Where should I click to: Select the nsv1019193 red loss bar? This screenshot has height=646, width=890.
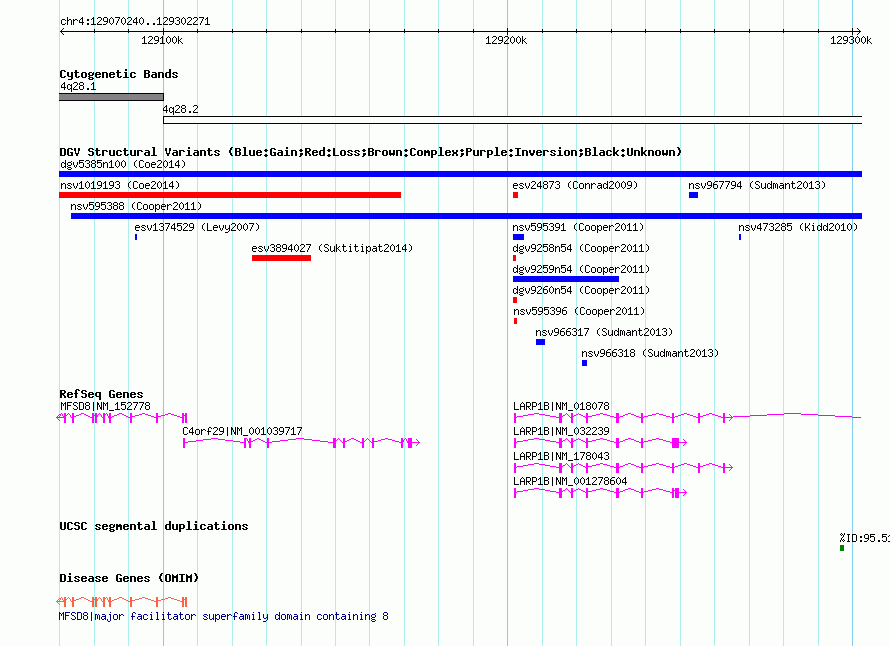coord(230,195)
